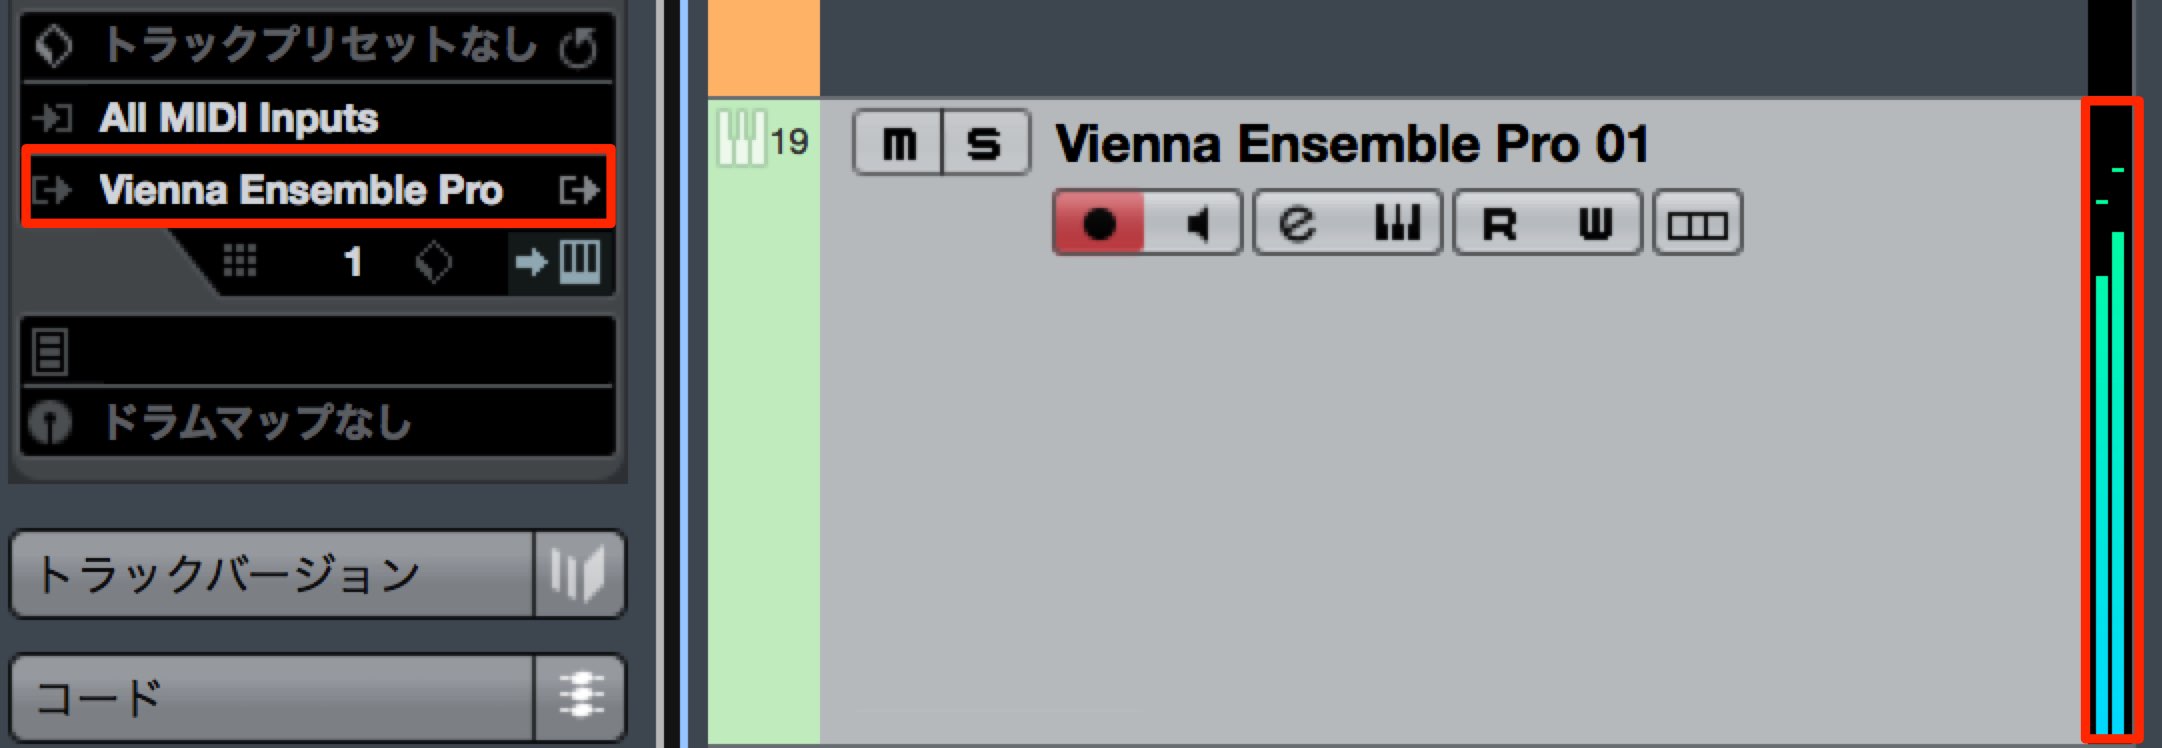Image resolution: width=2162 pixels, height=748 pixels.
Task: Open edit channel settings (e) button
Action: pos(1298,223)
